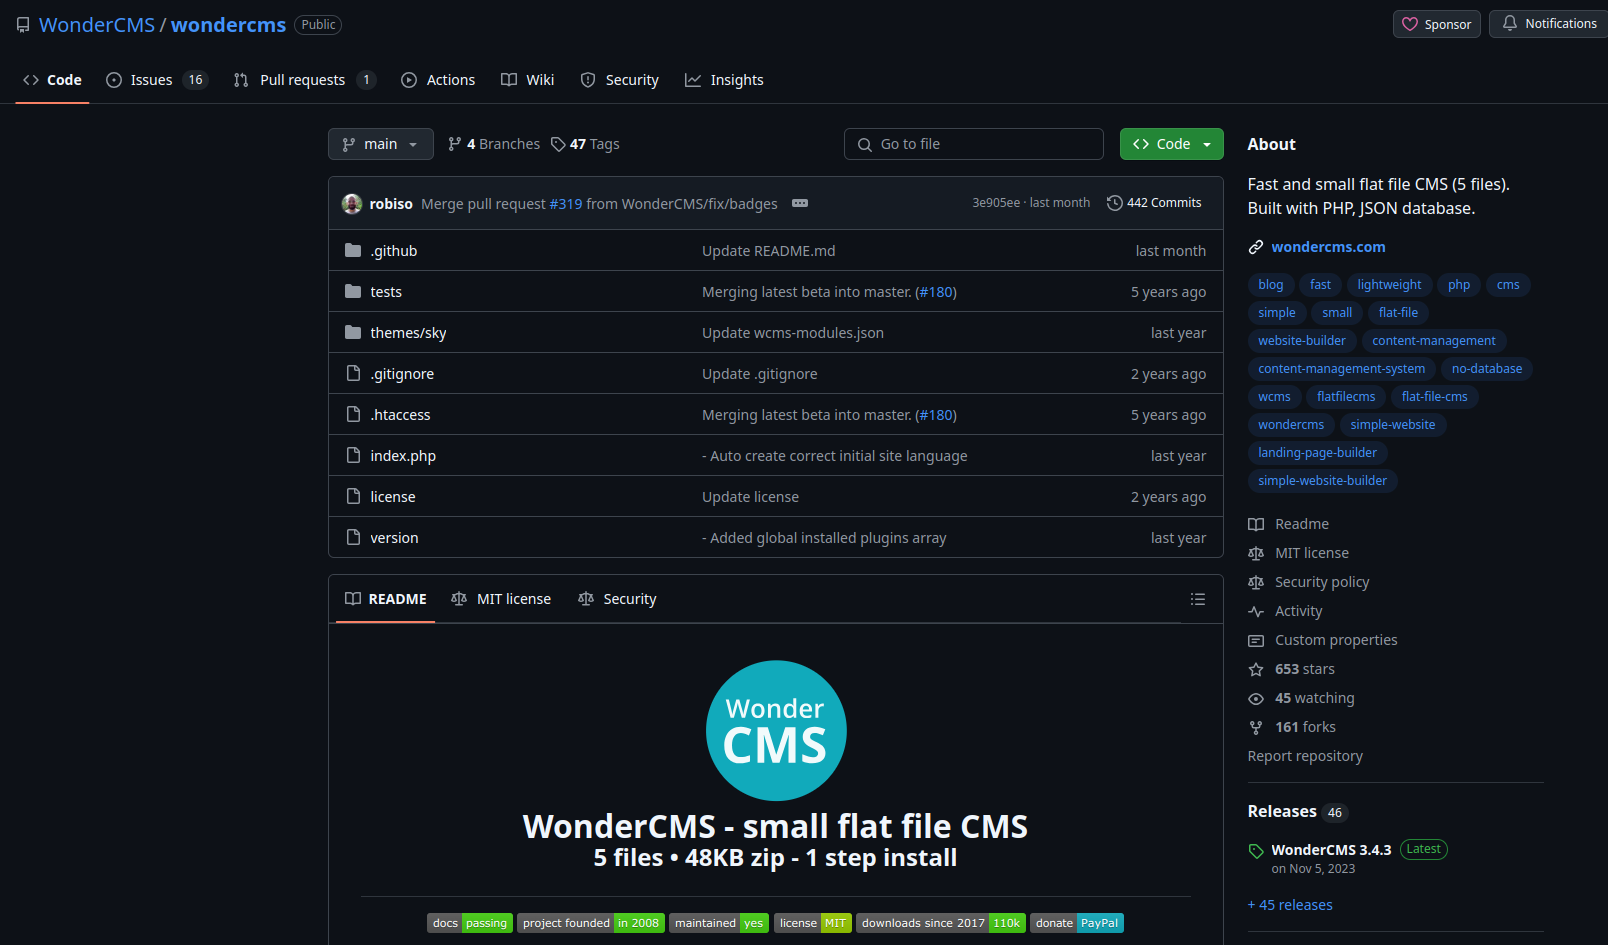1608x945 pixels.
Task: Open the .github folder
Action: [393, 251]
